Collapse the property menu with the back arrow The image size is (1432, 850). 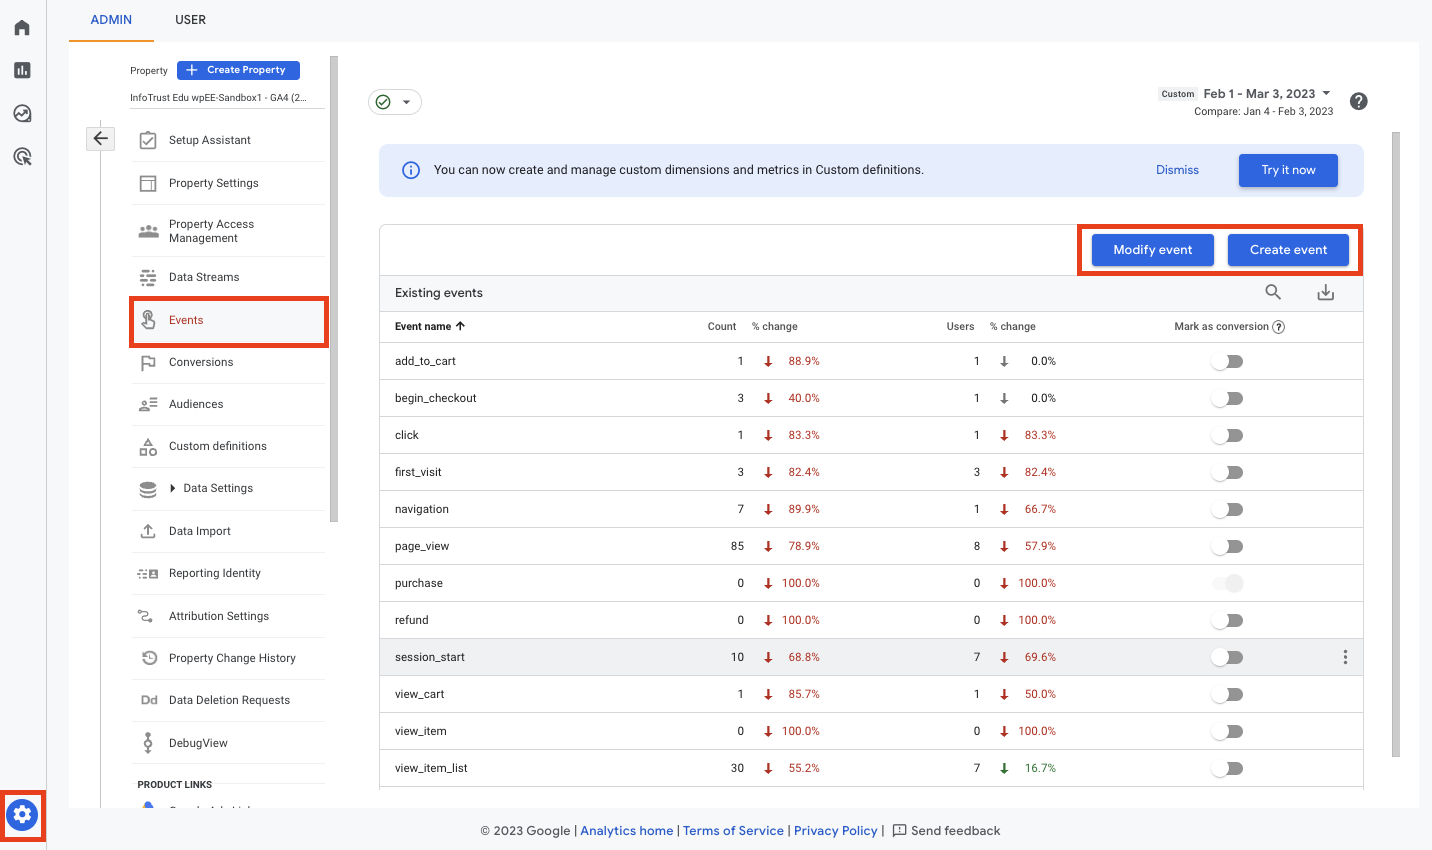click(100, 138)
